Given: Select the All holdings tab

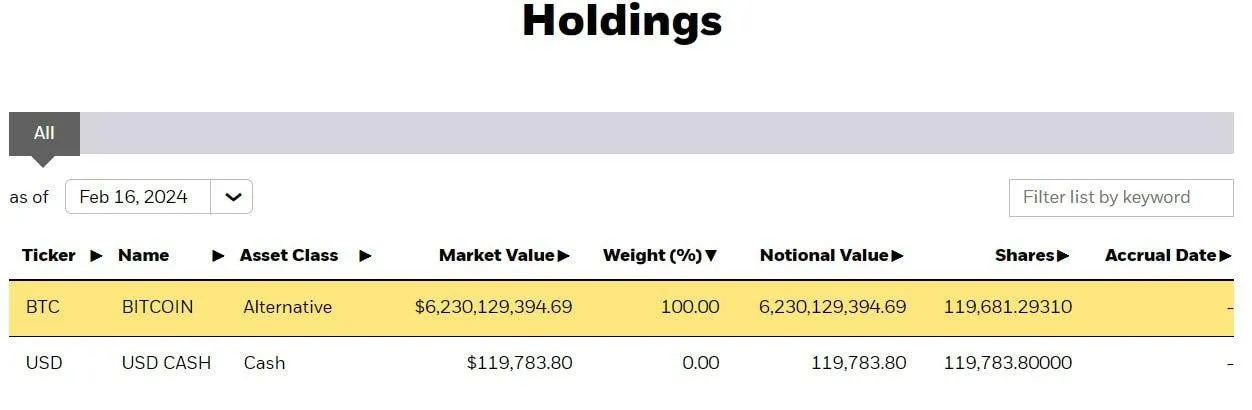Looking at the screenshot, I should coord(44,133).
